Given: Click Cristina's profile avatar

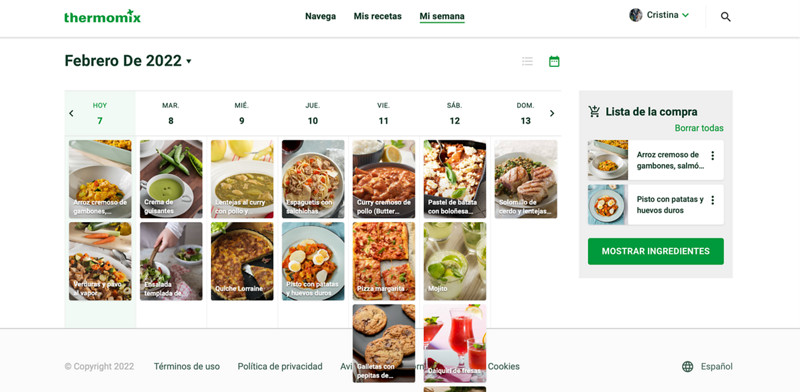Looking at the screenshot, I should pyautogui.click(x=636, y=15).
